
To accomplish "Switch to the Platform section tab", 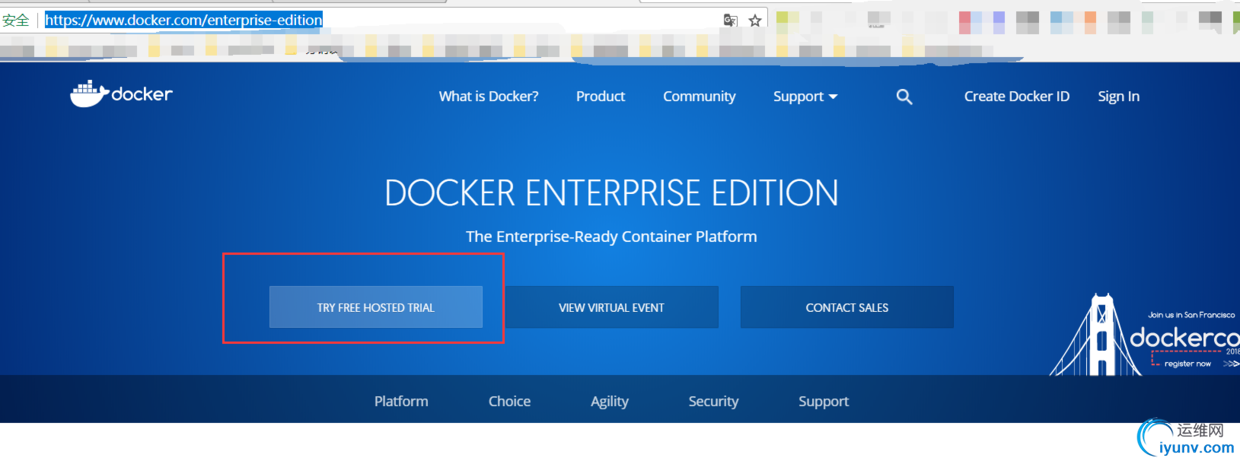I will coord(401,401).
